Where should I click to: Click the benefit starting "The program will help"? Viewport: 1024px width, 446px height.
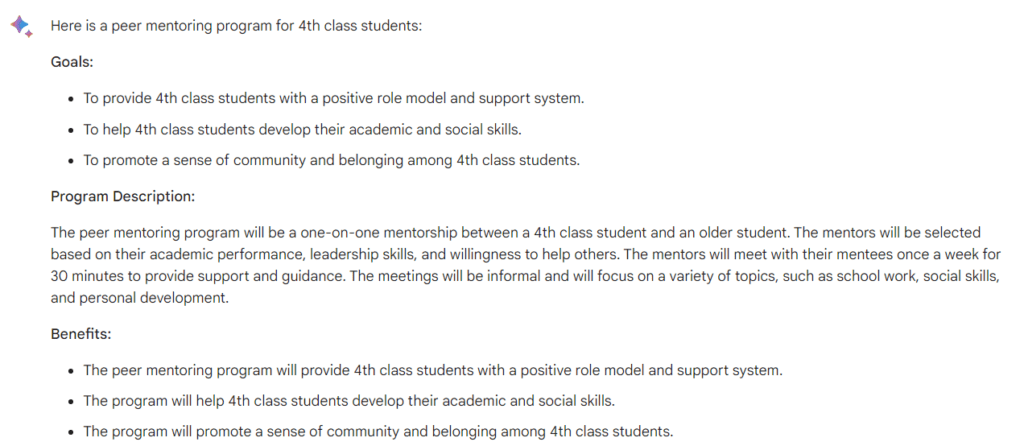(x=349, y=401)
